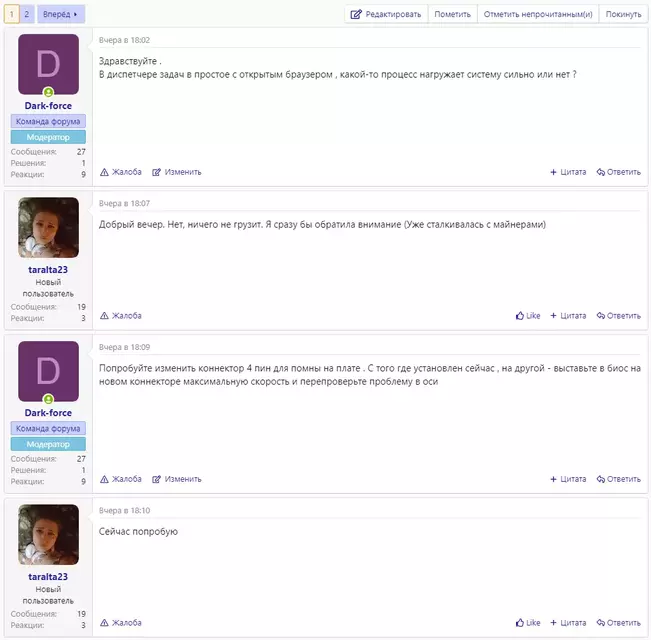Viewport: 651px width, 640px height.
Task: Like the 18:10 post
Action: (528, 623)
